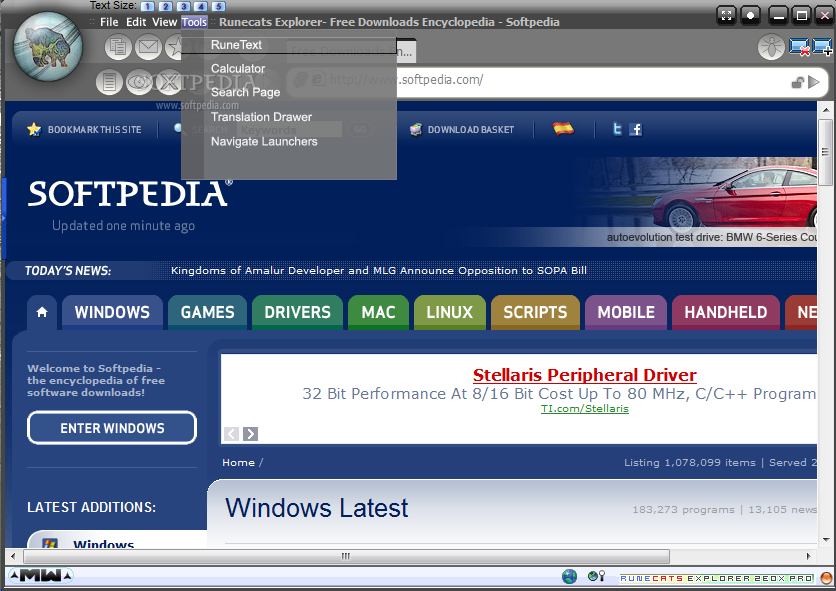Open the HANDHELD category tab
836x591 pixels.
tap(726, 312)
